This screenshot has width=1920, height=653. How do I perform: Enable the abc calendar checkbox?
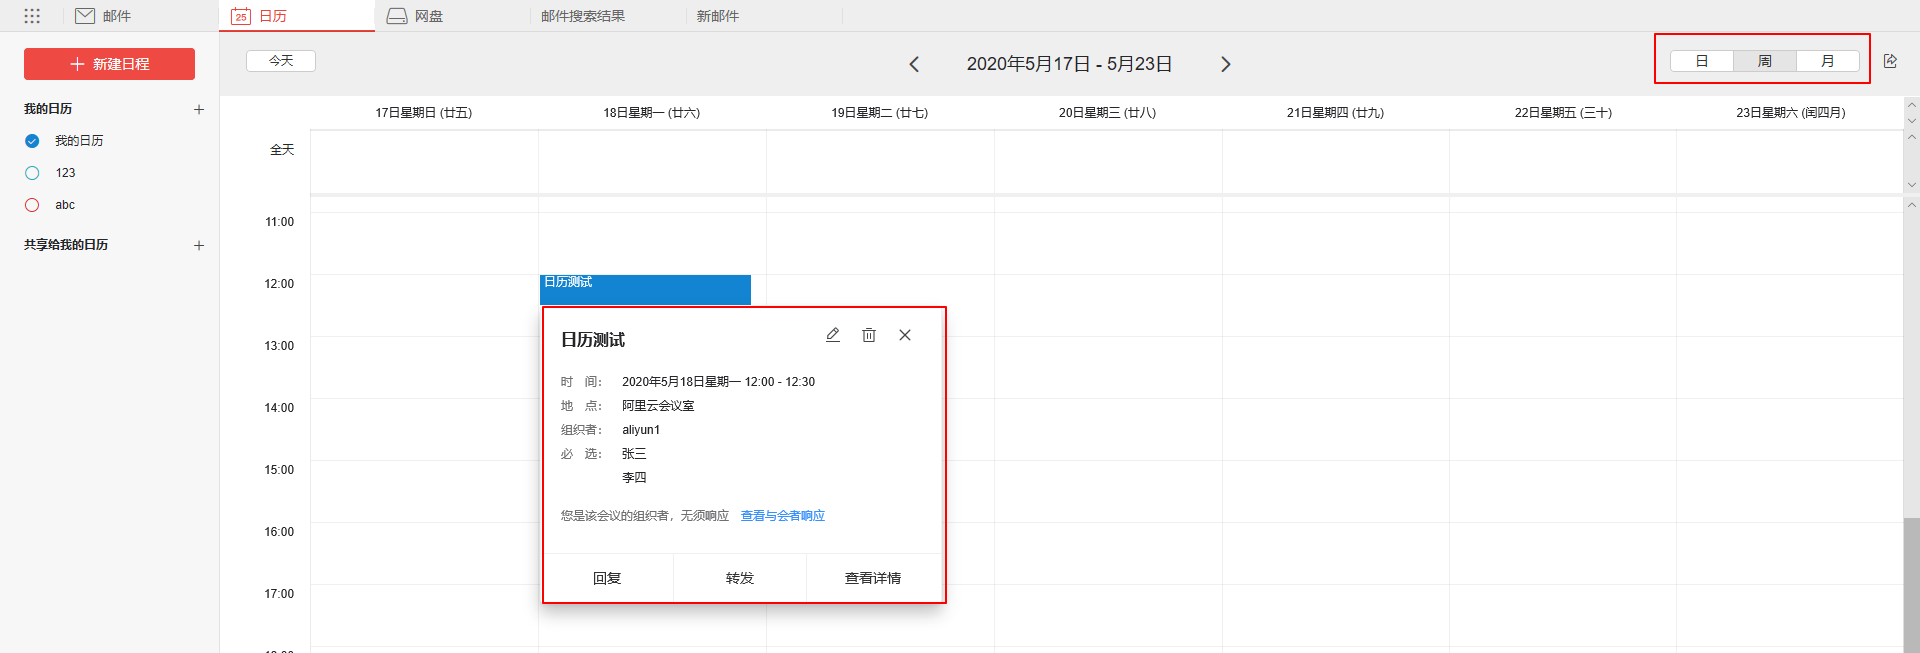pos(32,205)
